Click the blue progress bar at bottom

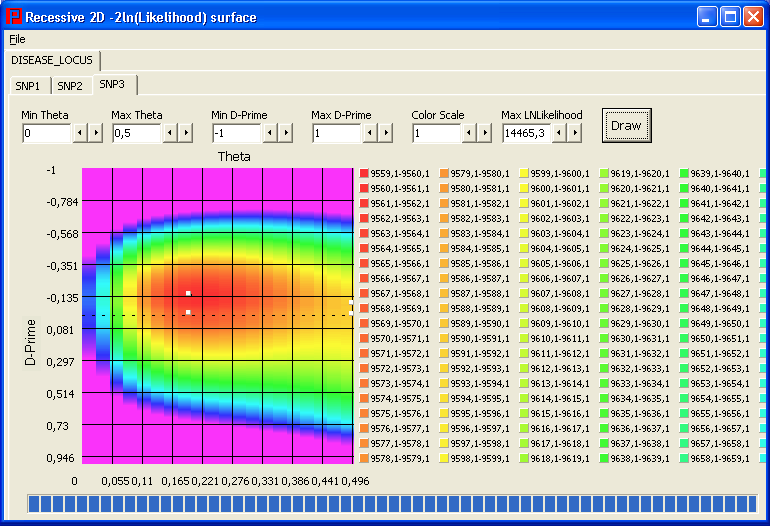point(392,504)
